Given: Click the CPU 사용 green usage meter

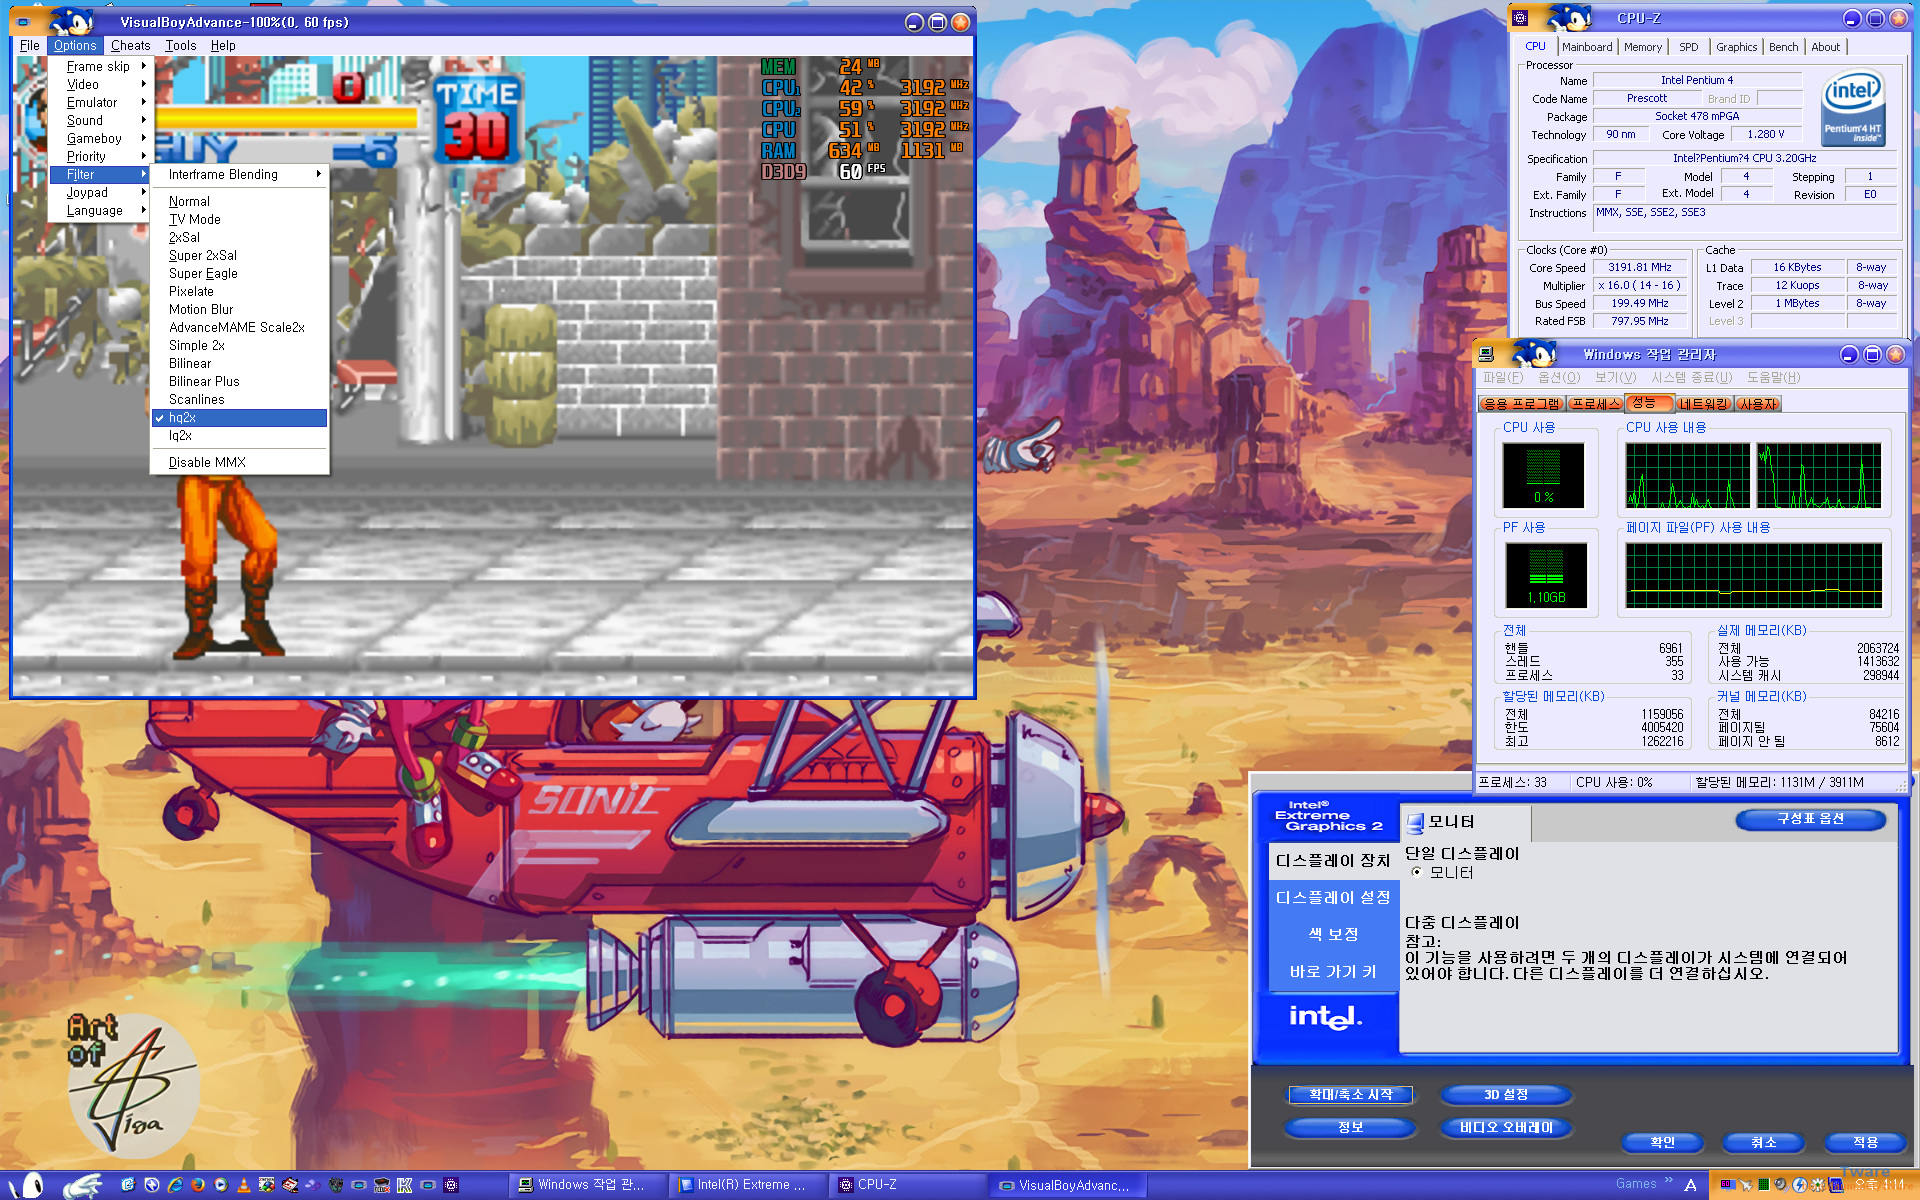Looking at the screenshot, I should tap(1543, 475).
